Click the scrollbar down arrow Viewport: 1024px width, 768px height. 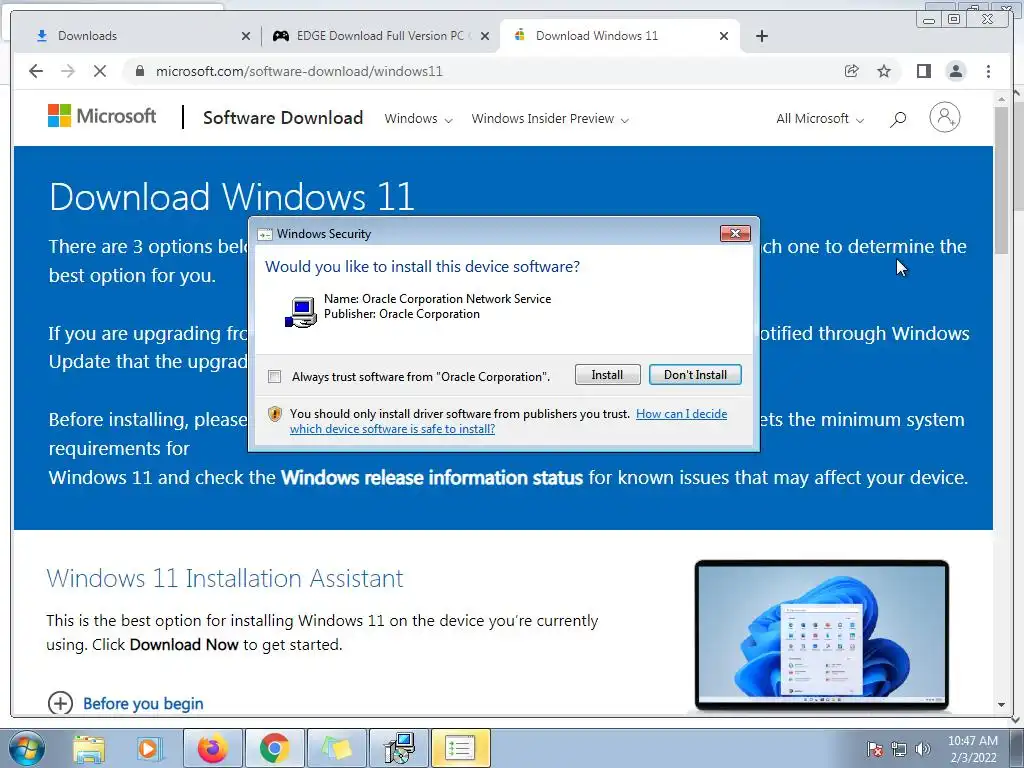point(1002,705)
